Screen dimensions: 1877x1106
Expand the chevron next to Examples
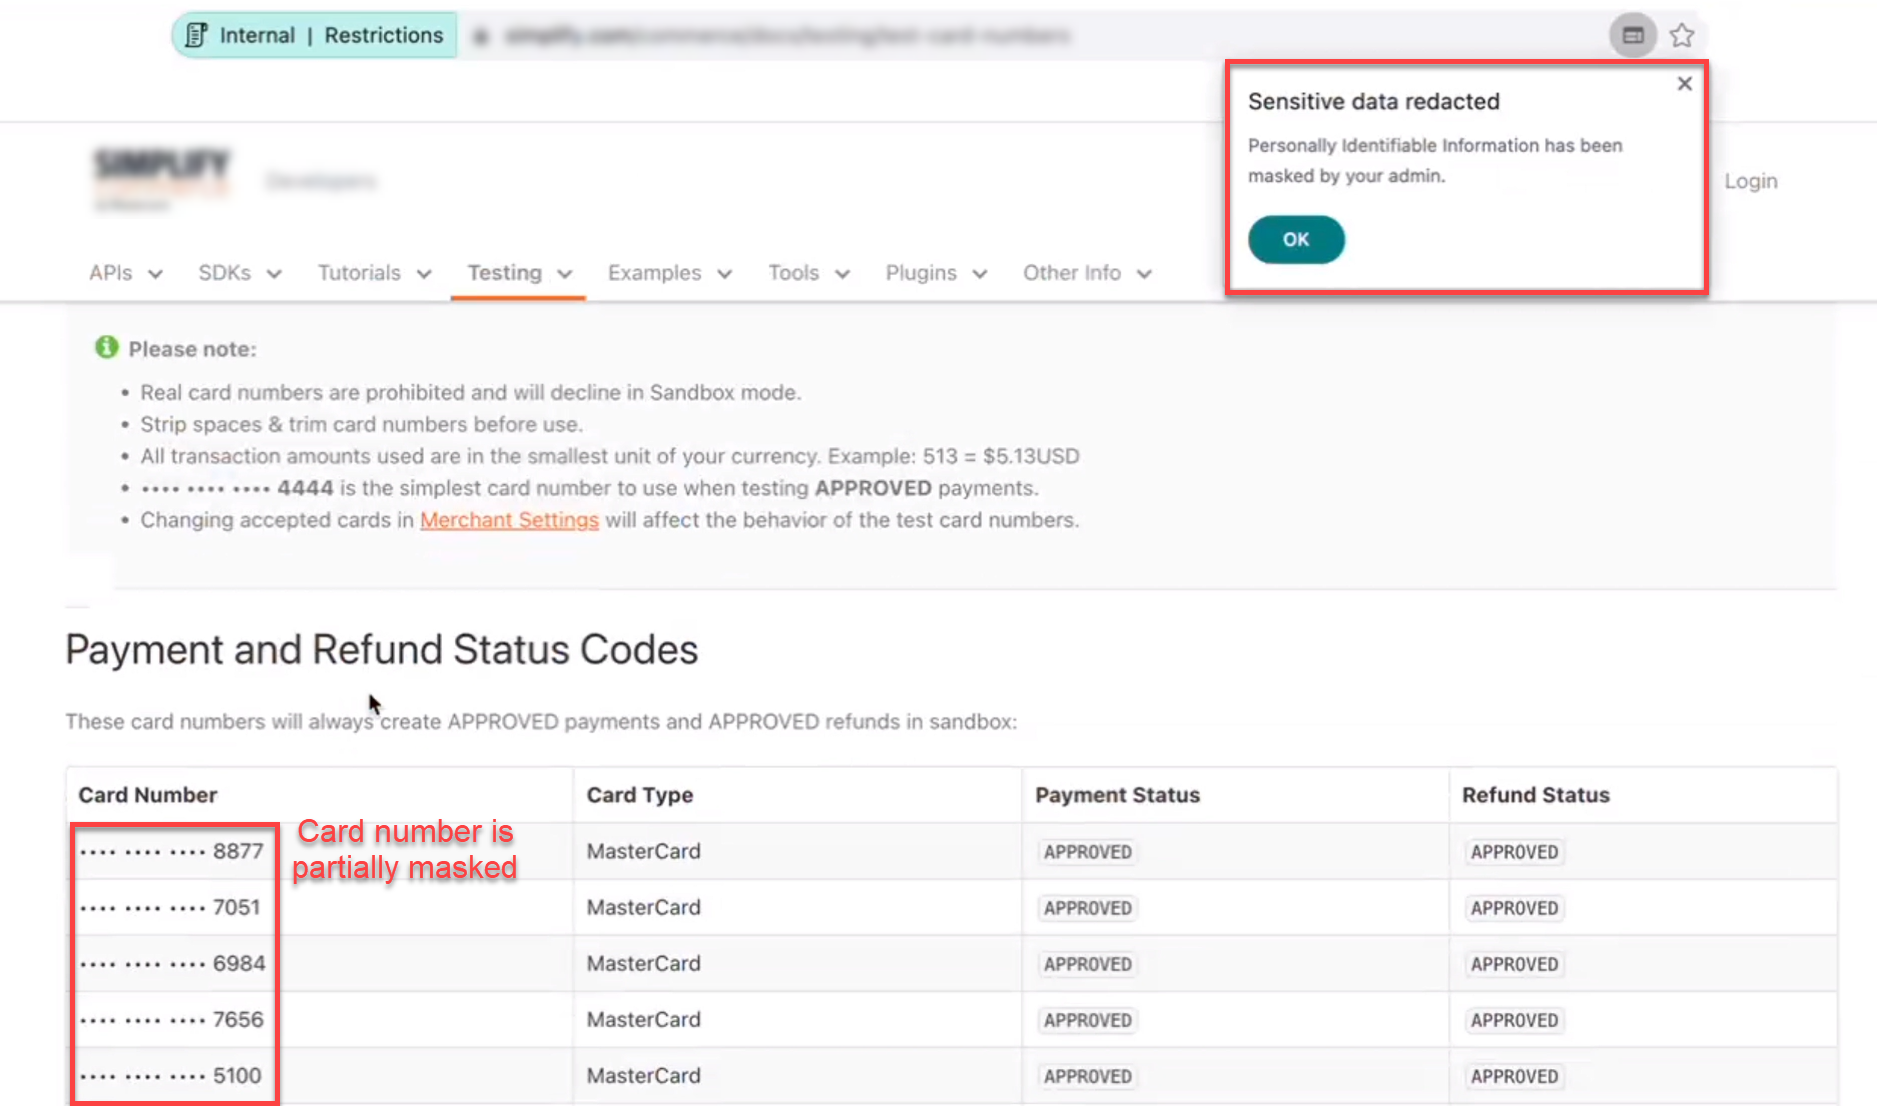[725, 274]
